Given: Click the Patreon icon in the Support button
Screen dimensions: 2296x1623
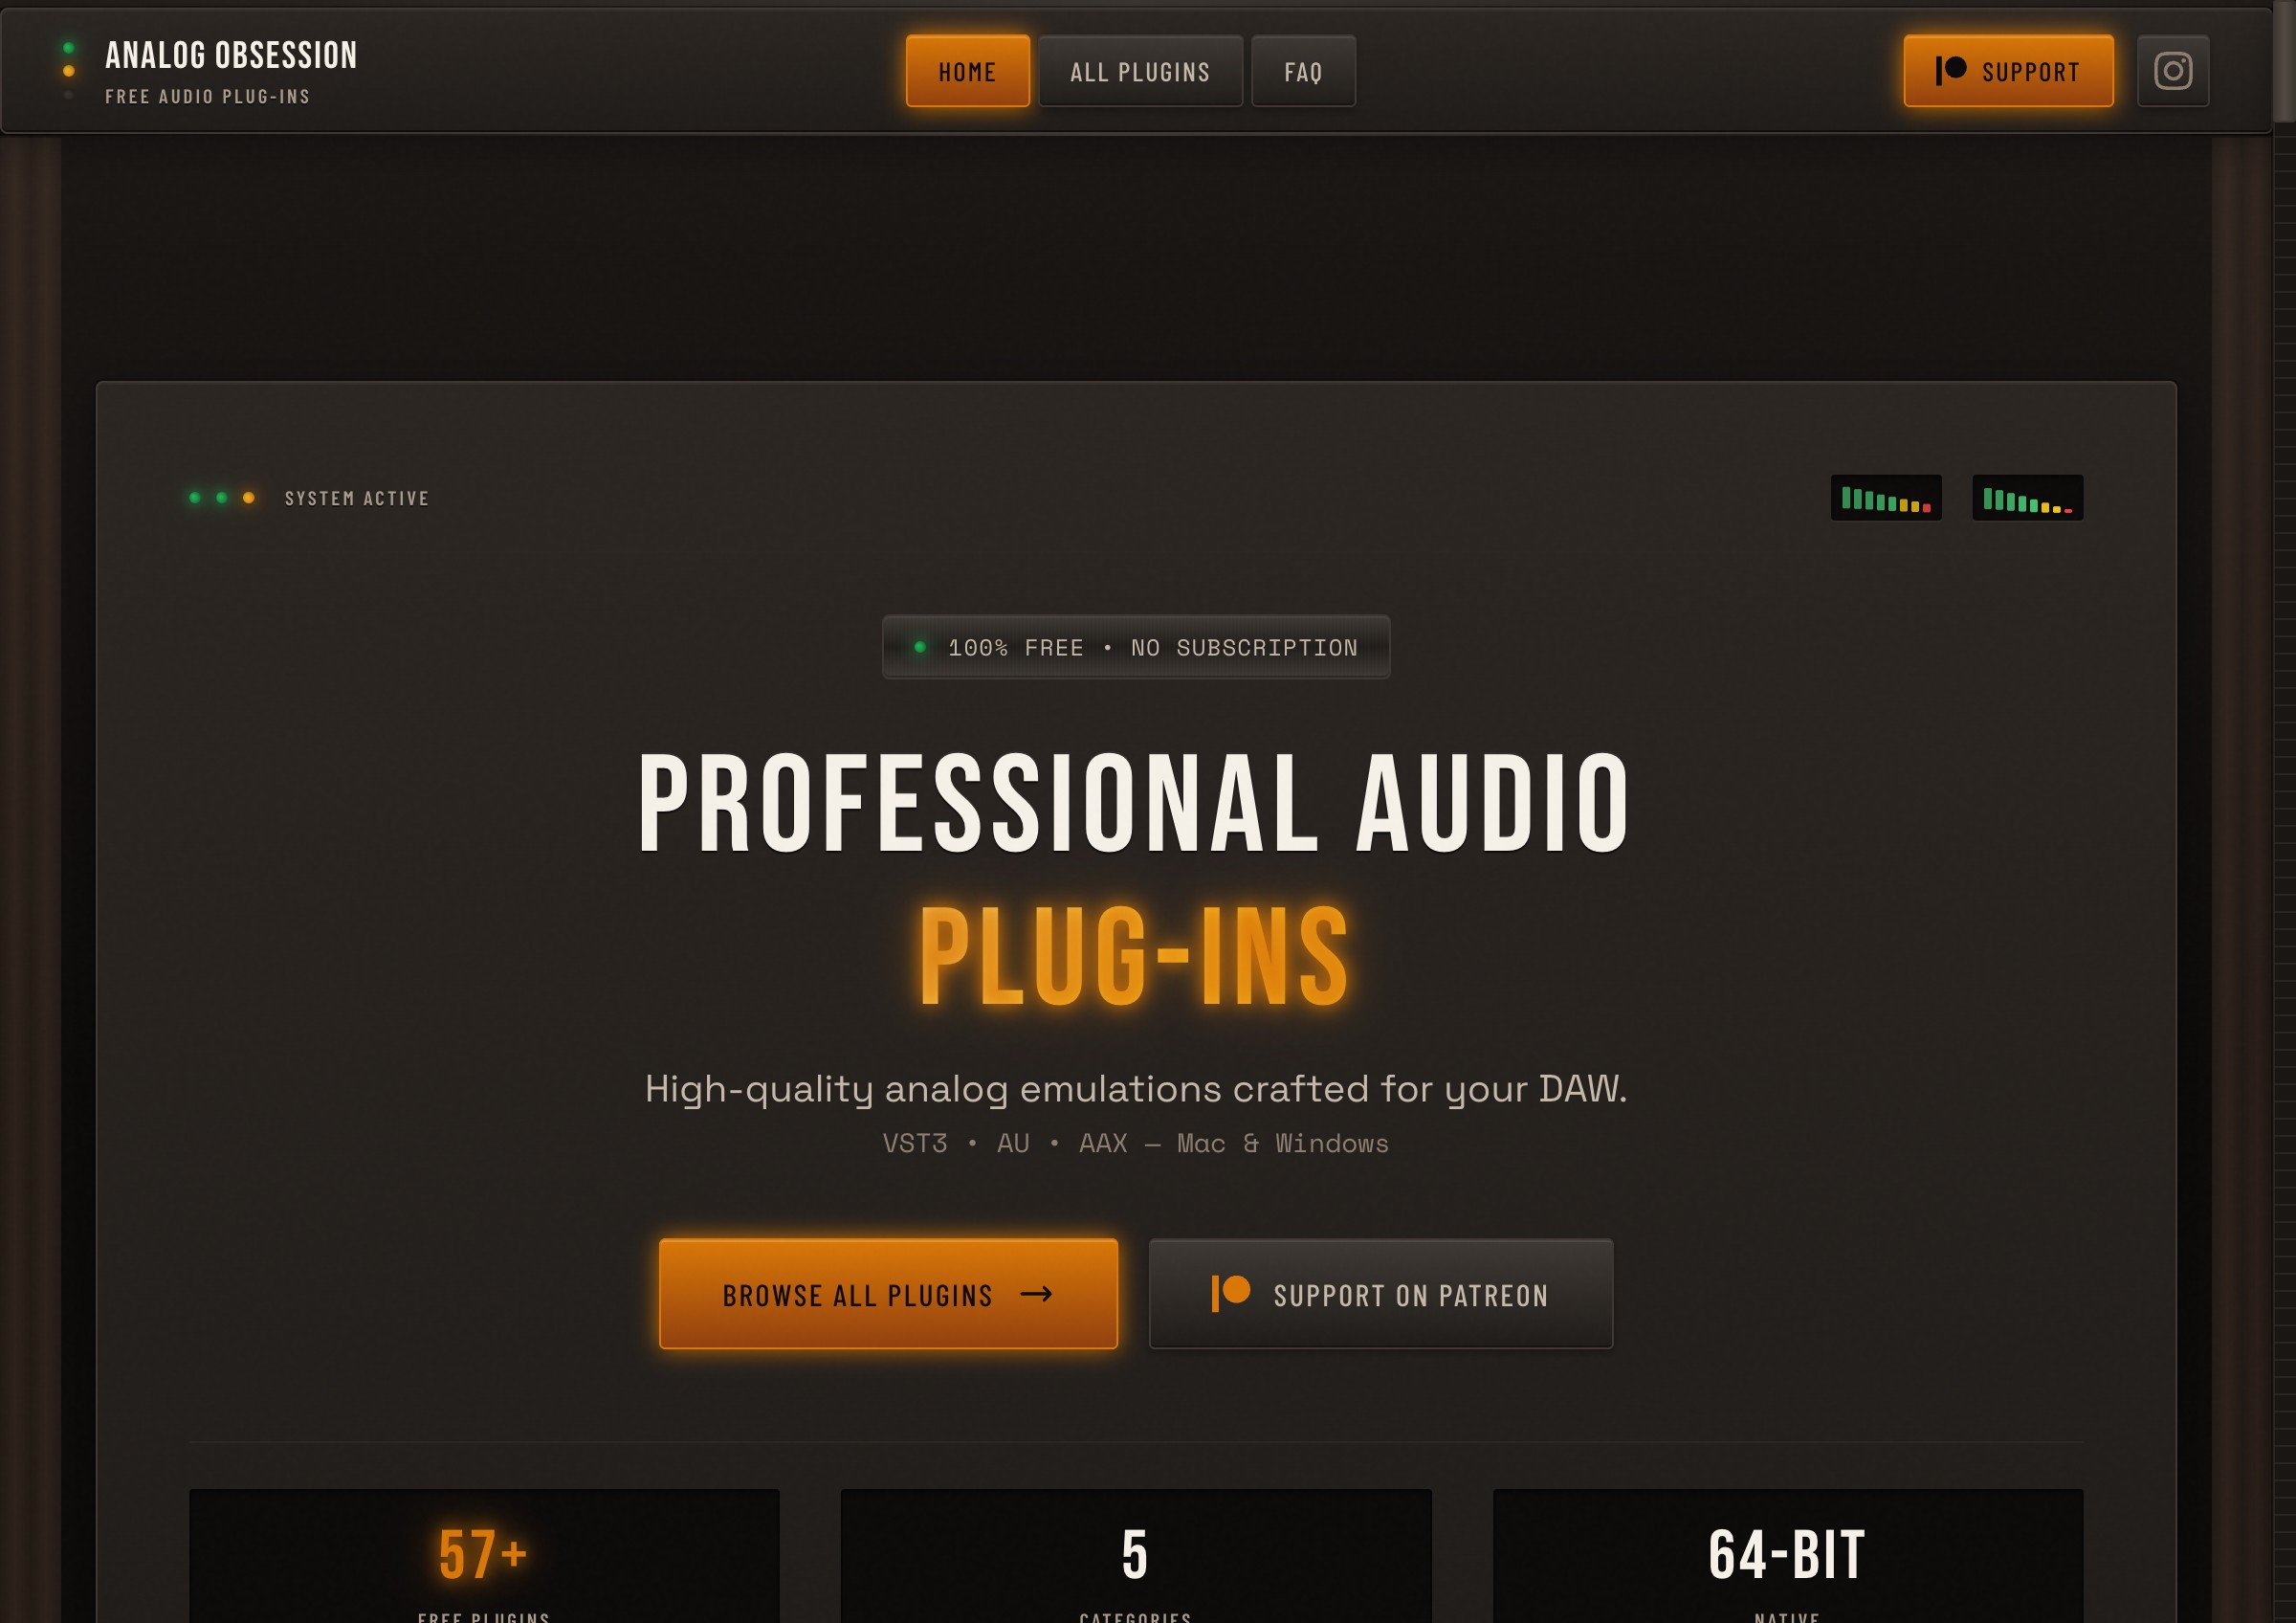Looking at the screenshot, I should (1950, 70).
